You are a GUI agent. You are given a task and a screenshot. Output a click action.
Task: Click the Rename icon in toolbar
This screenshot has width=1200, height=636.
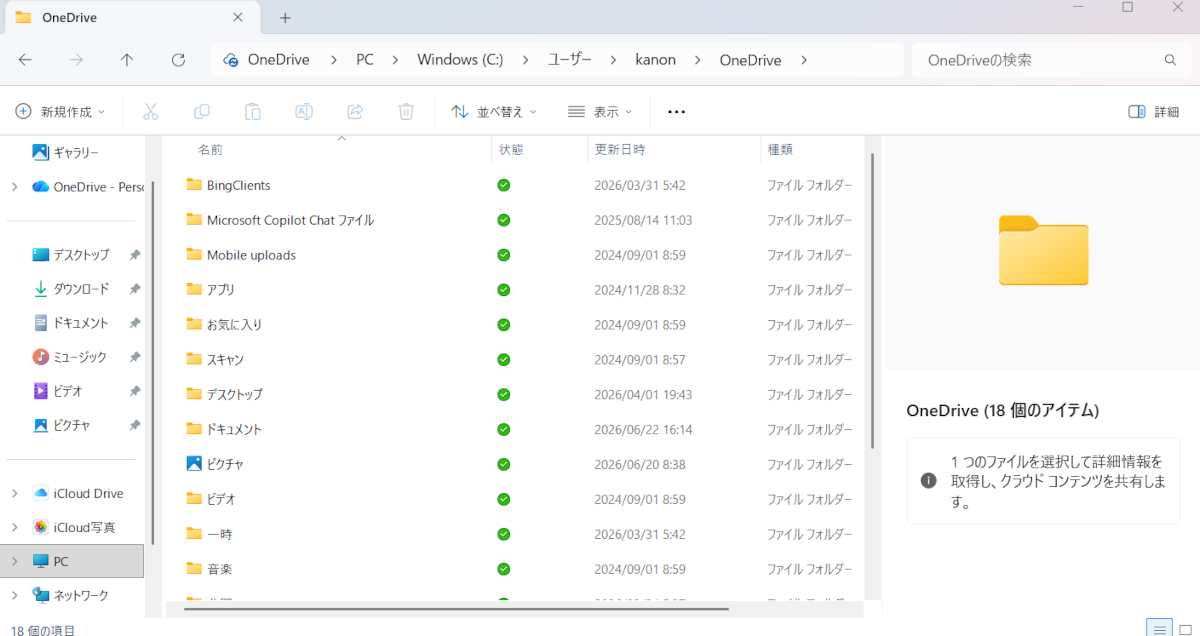click(304, 112)
